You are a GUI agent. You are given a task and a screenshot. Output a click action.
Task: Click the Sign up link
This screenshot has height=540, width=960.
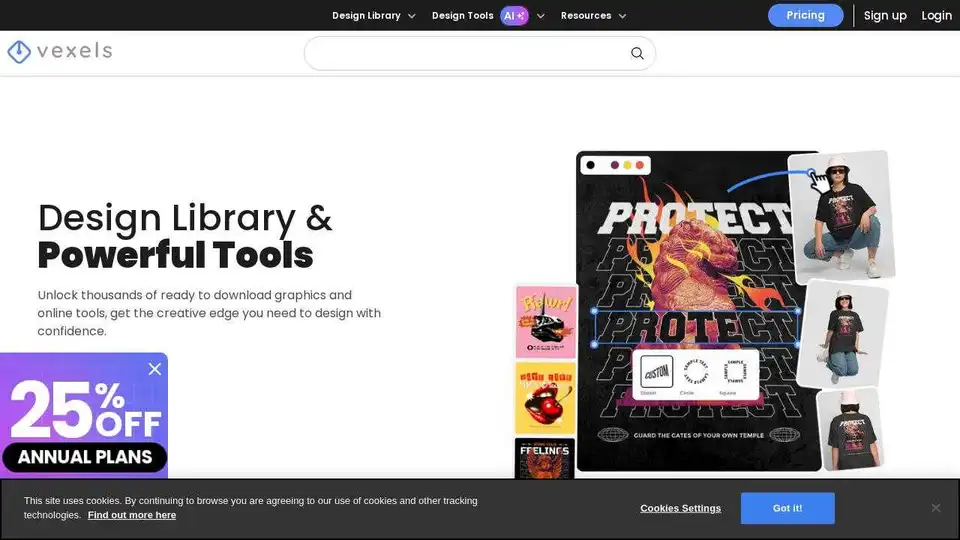click(x=885, y=15)
